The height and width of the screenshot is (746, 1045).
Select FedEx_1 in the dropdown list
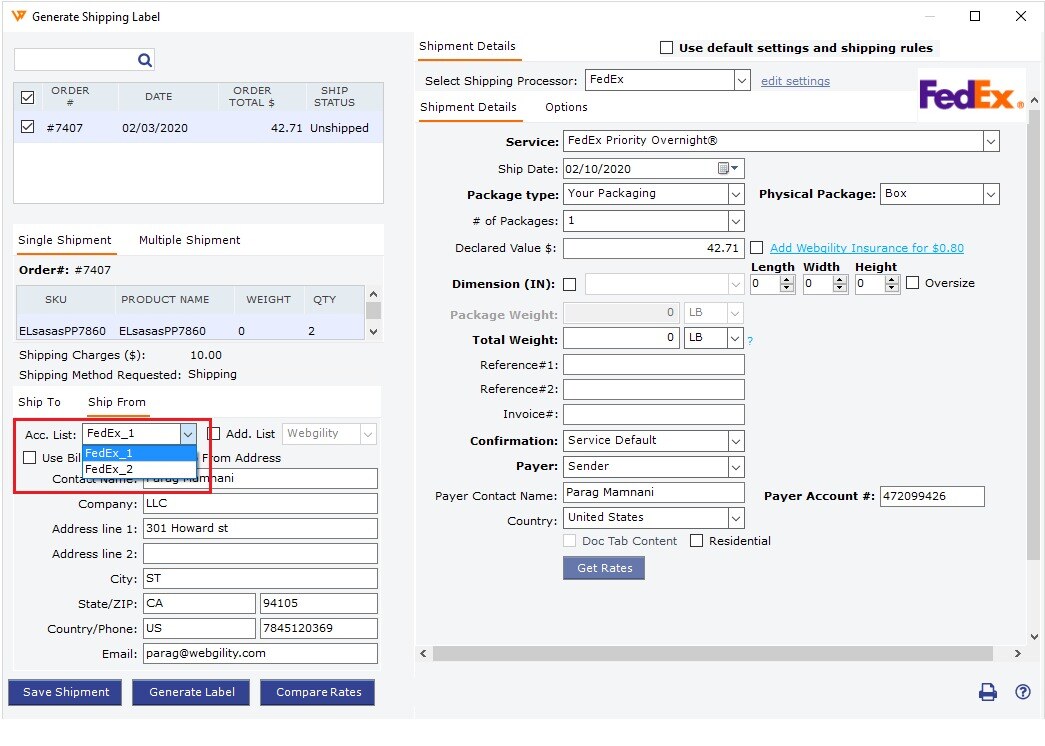pyautogui.click(x=139, y=453)
